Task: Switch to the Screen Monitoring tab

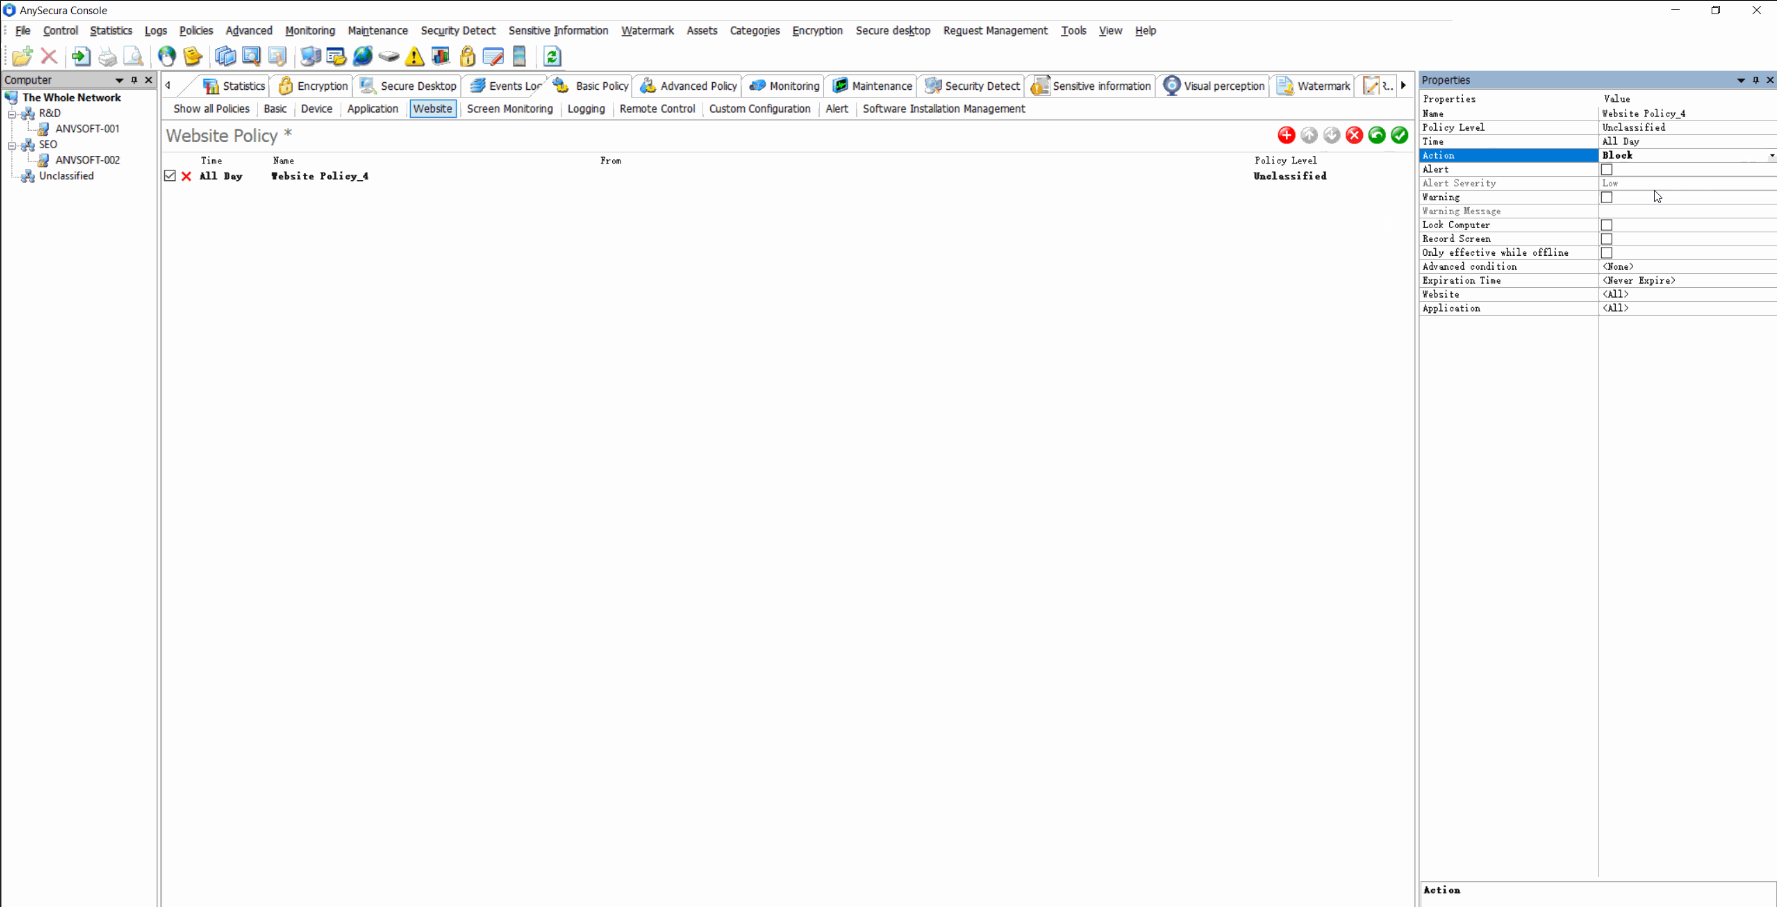Action: point(509,108)
